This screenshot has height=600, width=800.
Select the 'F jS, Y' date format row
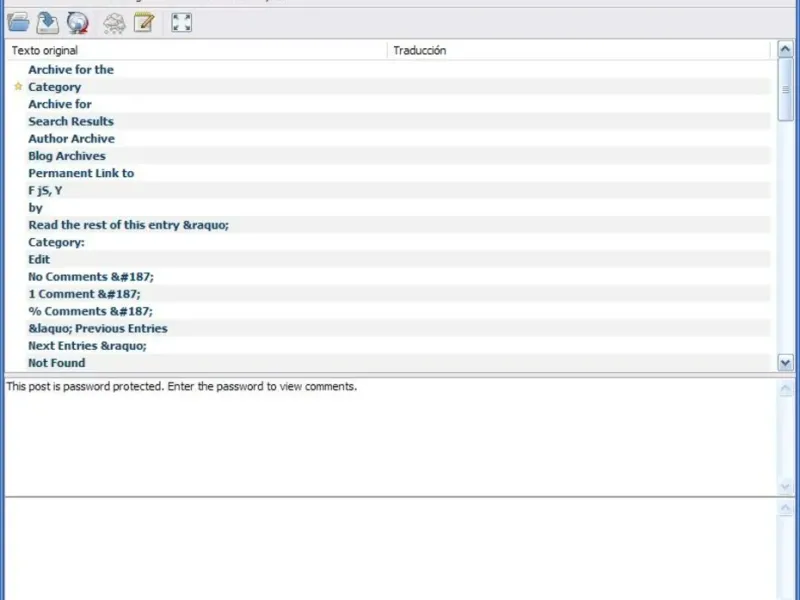(x=388, y=191)
